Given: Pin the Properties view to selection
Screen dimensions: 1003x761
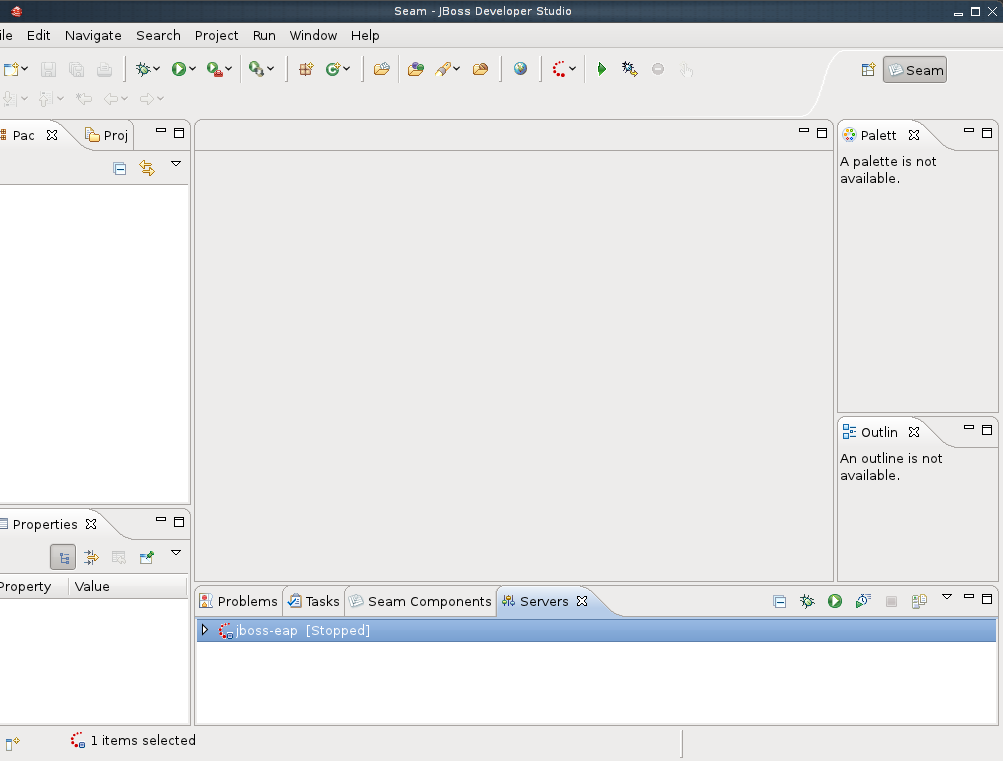Looking at the screenshot, I should (x=147, y=557).
